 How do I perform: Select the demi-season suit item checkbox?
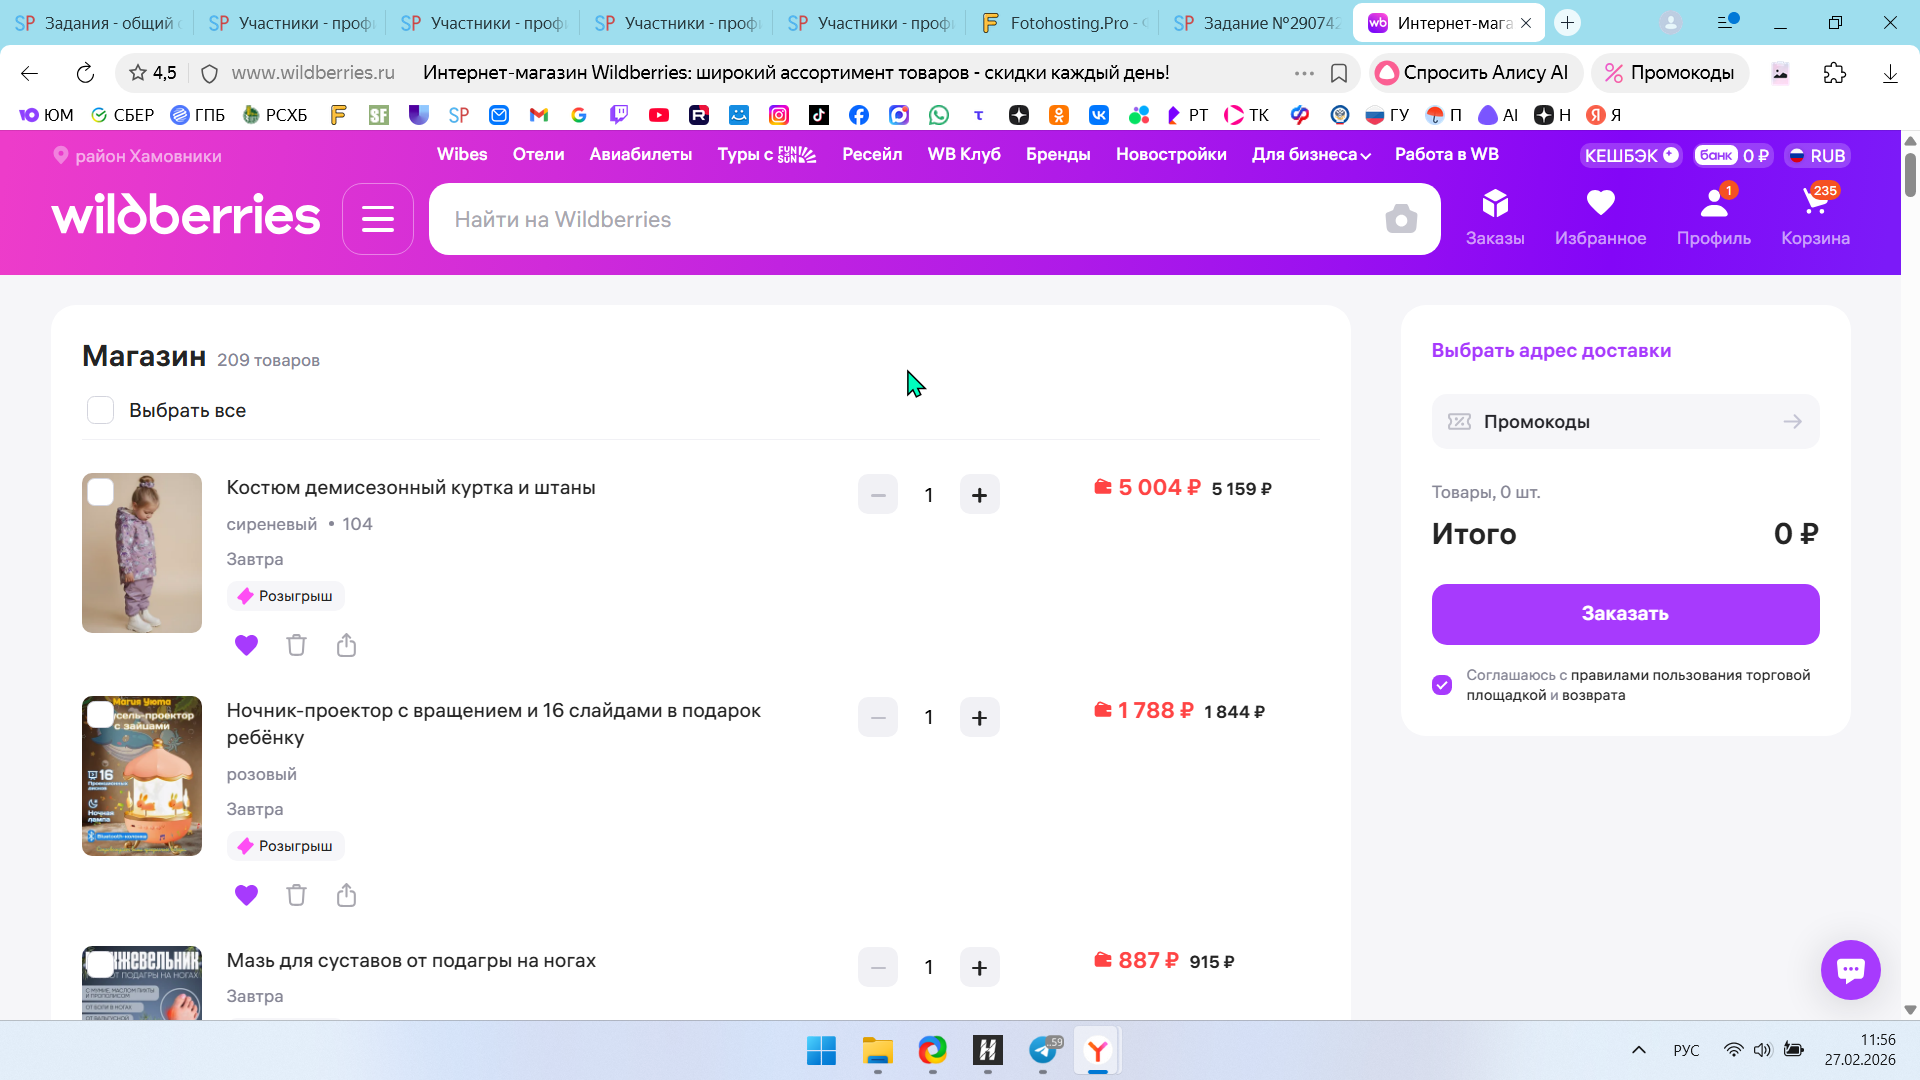click(x=100, y=492)
